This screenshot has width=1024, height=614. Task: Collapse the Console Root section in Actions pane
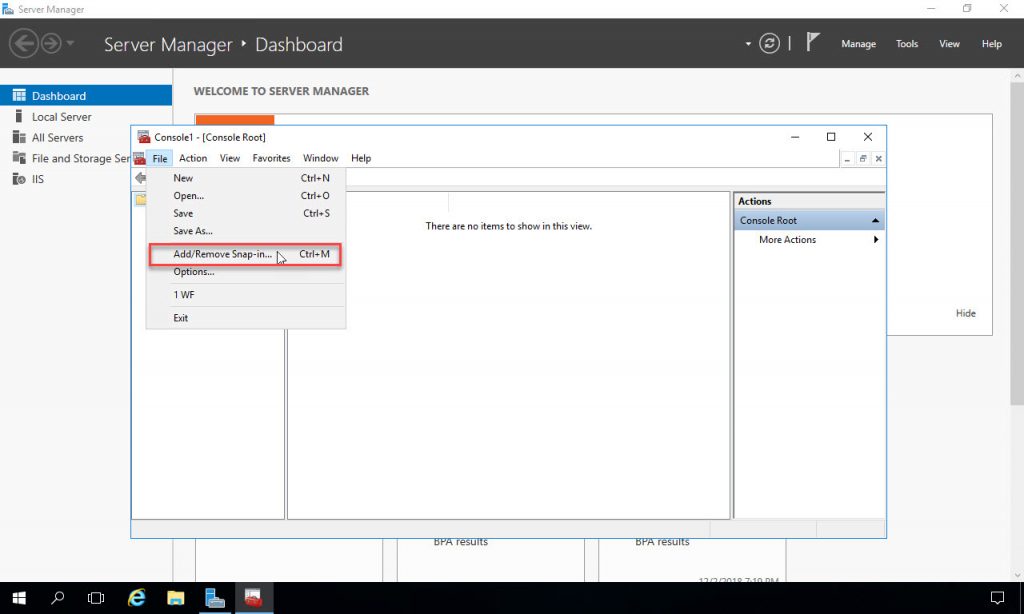[x=875, y=219]
